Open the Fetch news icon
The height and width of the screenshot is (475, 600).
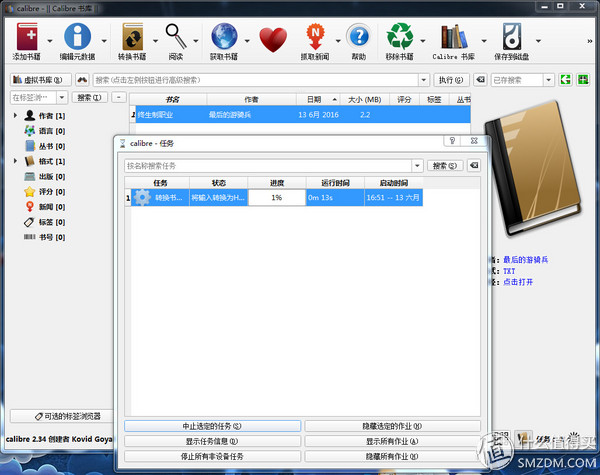tap(315, 37)
